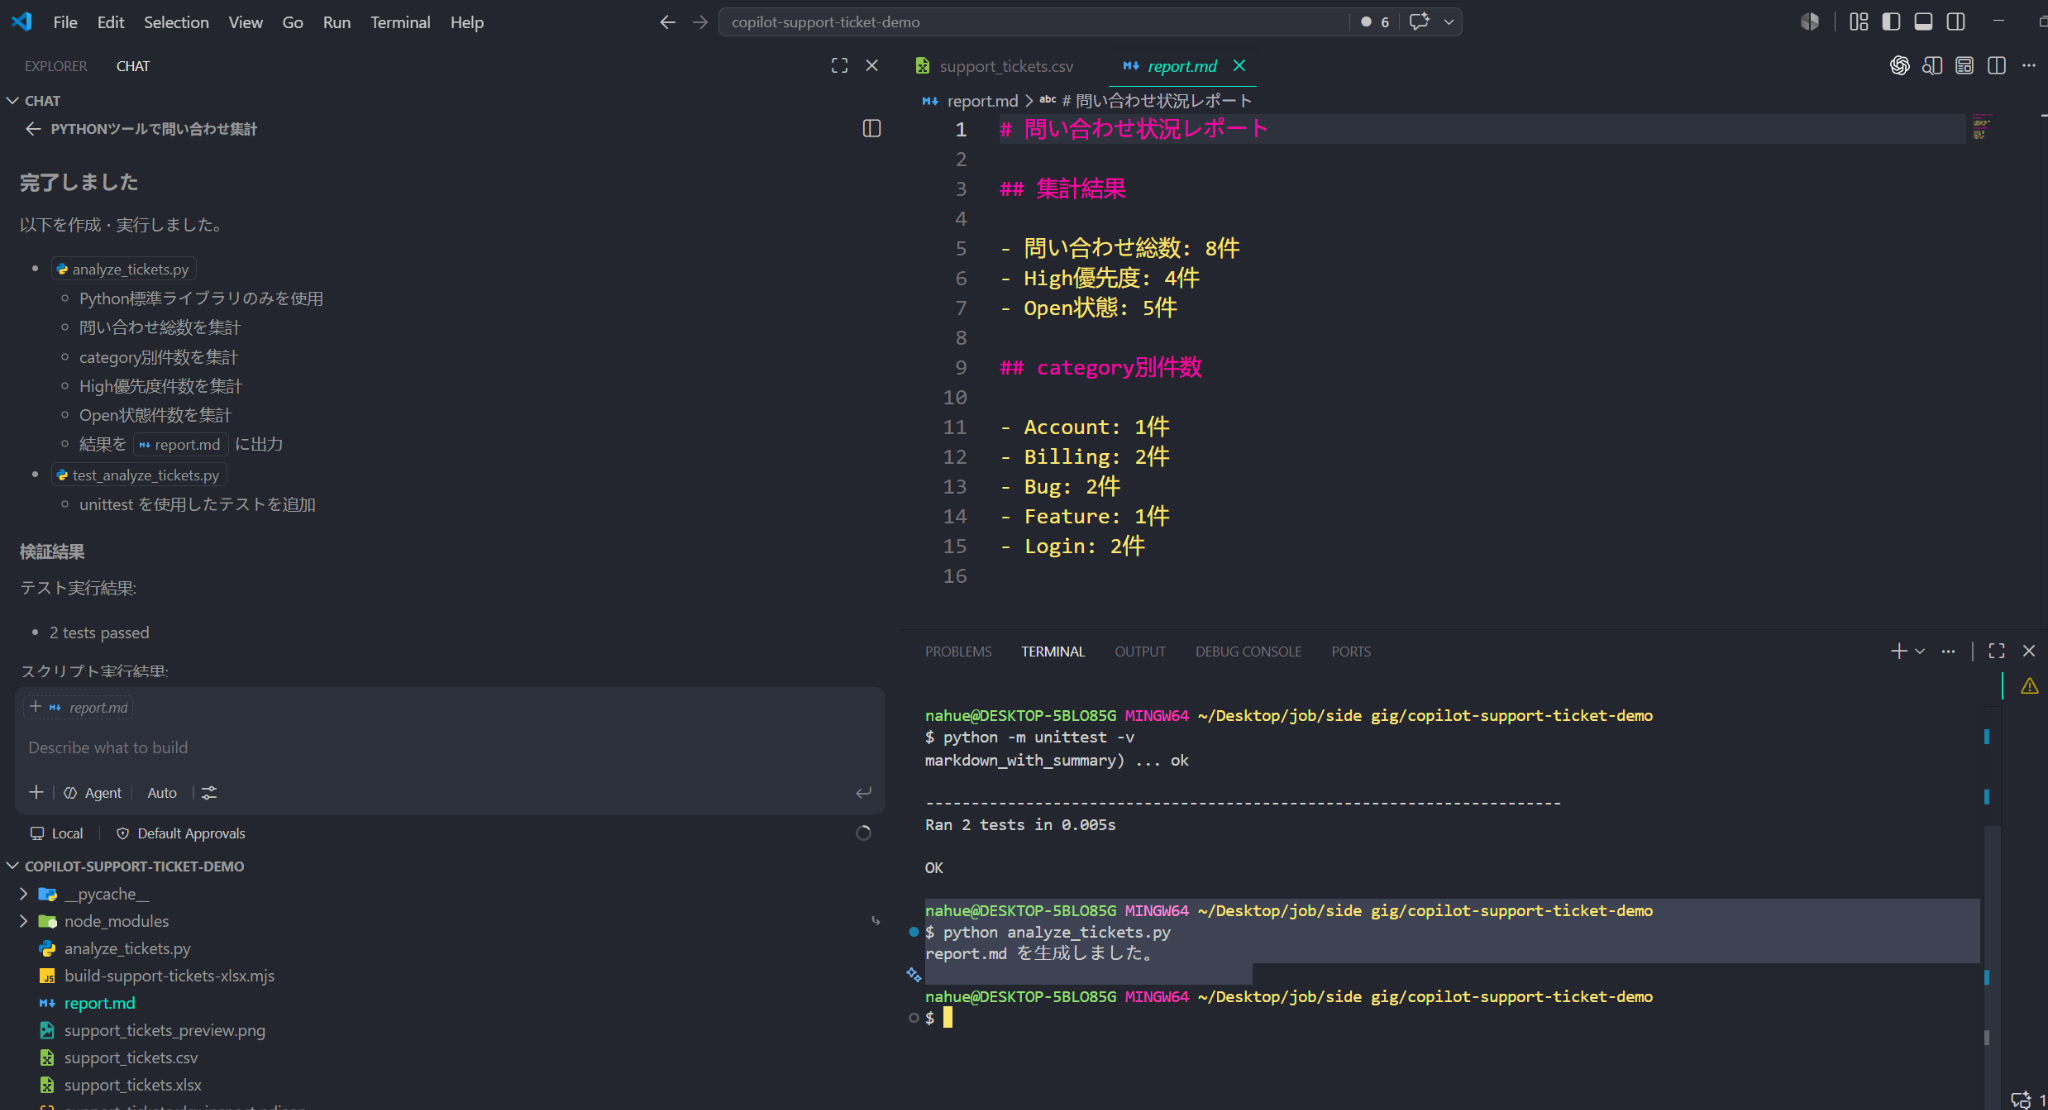This screenshot has width=2048, height=1110.
Task: Click the Copilot status icon in title bar
Action: [1810, 21]
